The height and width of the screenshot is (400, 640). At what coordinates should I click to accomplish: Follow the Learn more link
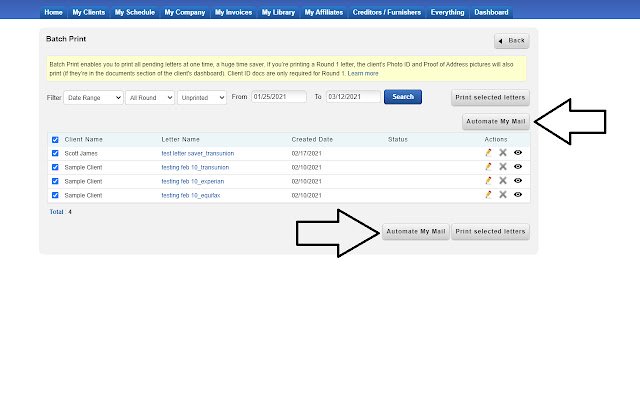pos(363,73)
